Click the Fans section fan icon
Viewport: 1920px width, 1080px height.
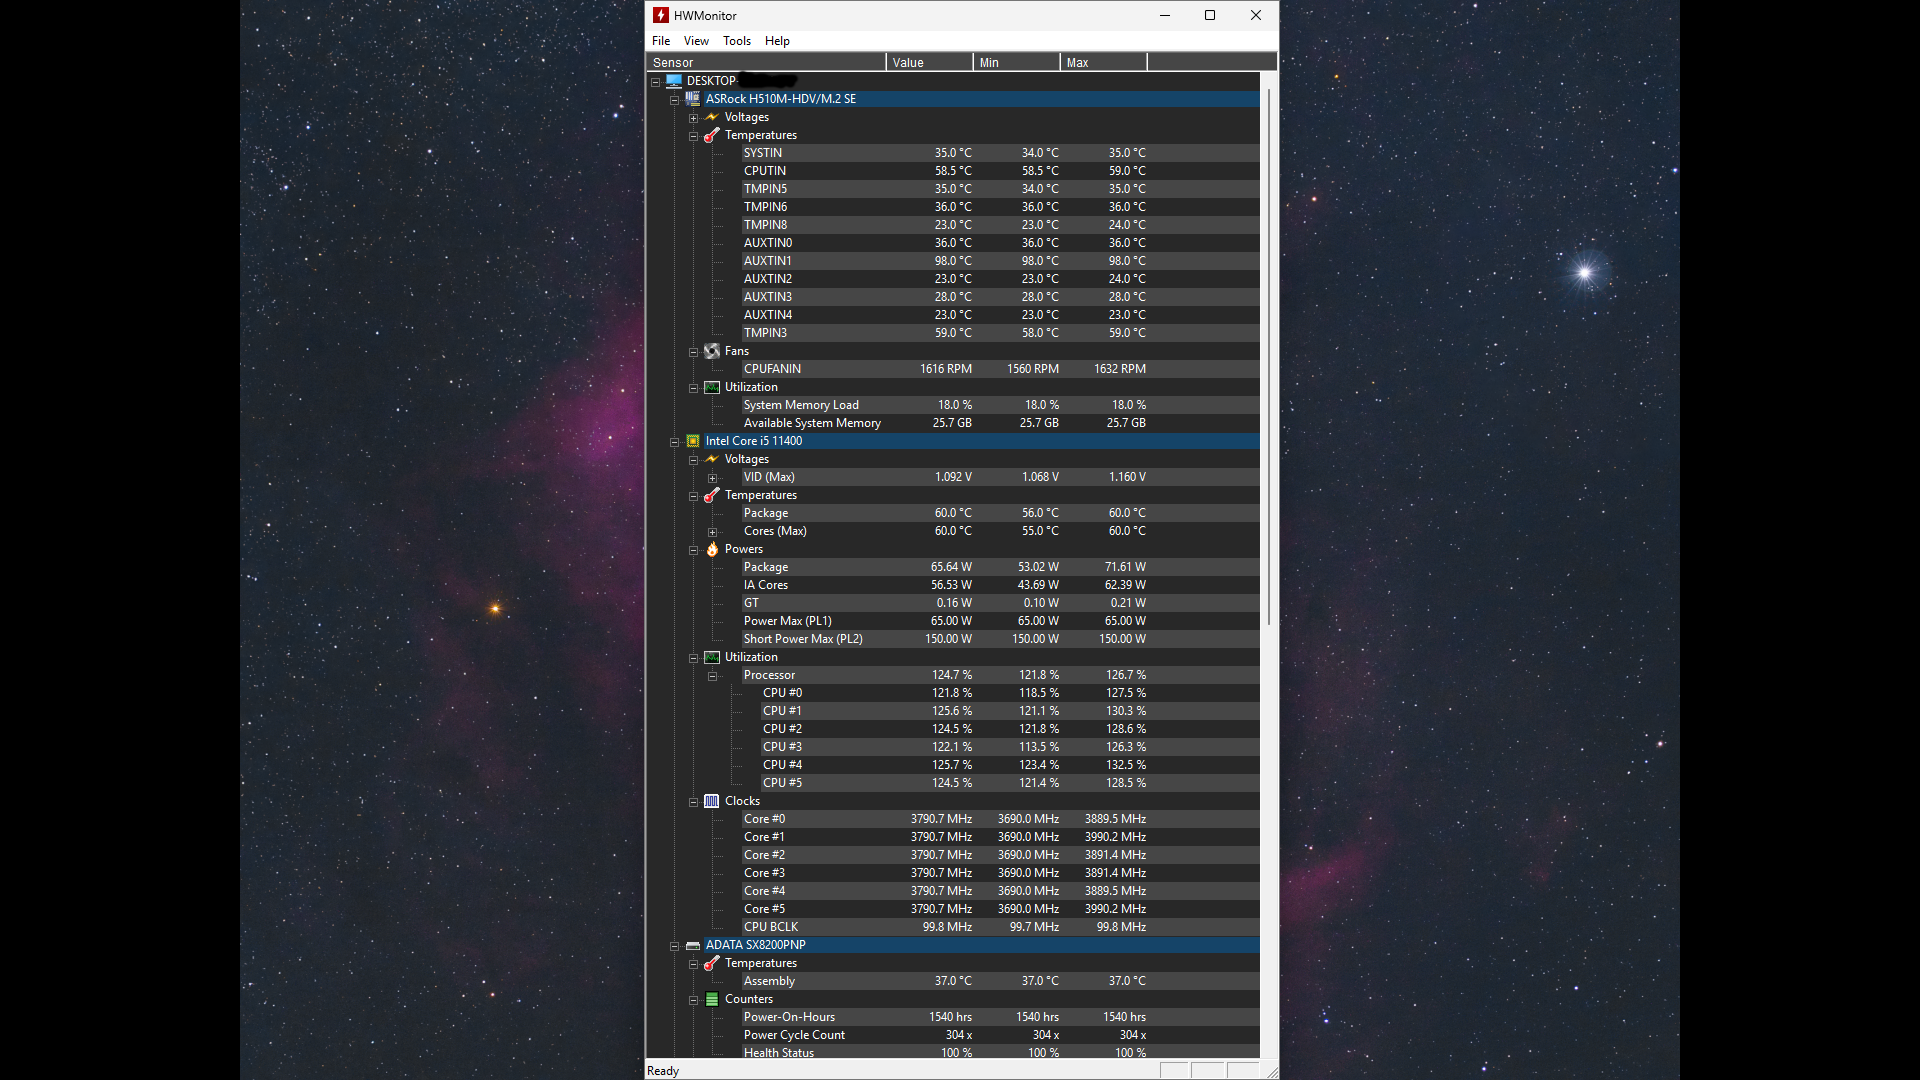coord(712,351)
